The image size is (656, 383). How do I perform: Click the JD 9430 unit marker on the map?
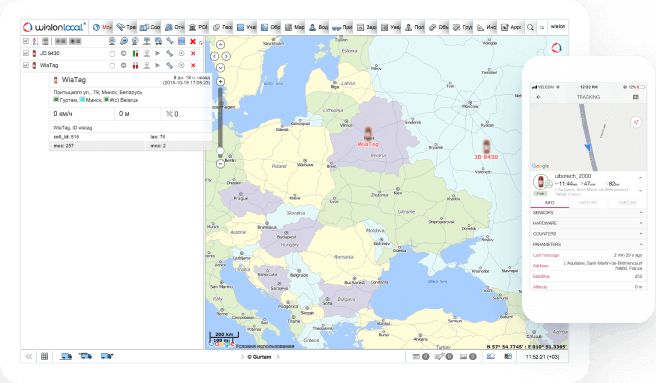(486, 147)
